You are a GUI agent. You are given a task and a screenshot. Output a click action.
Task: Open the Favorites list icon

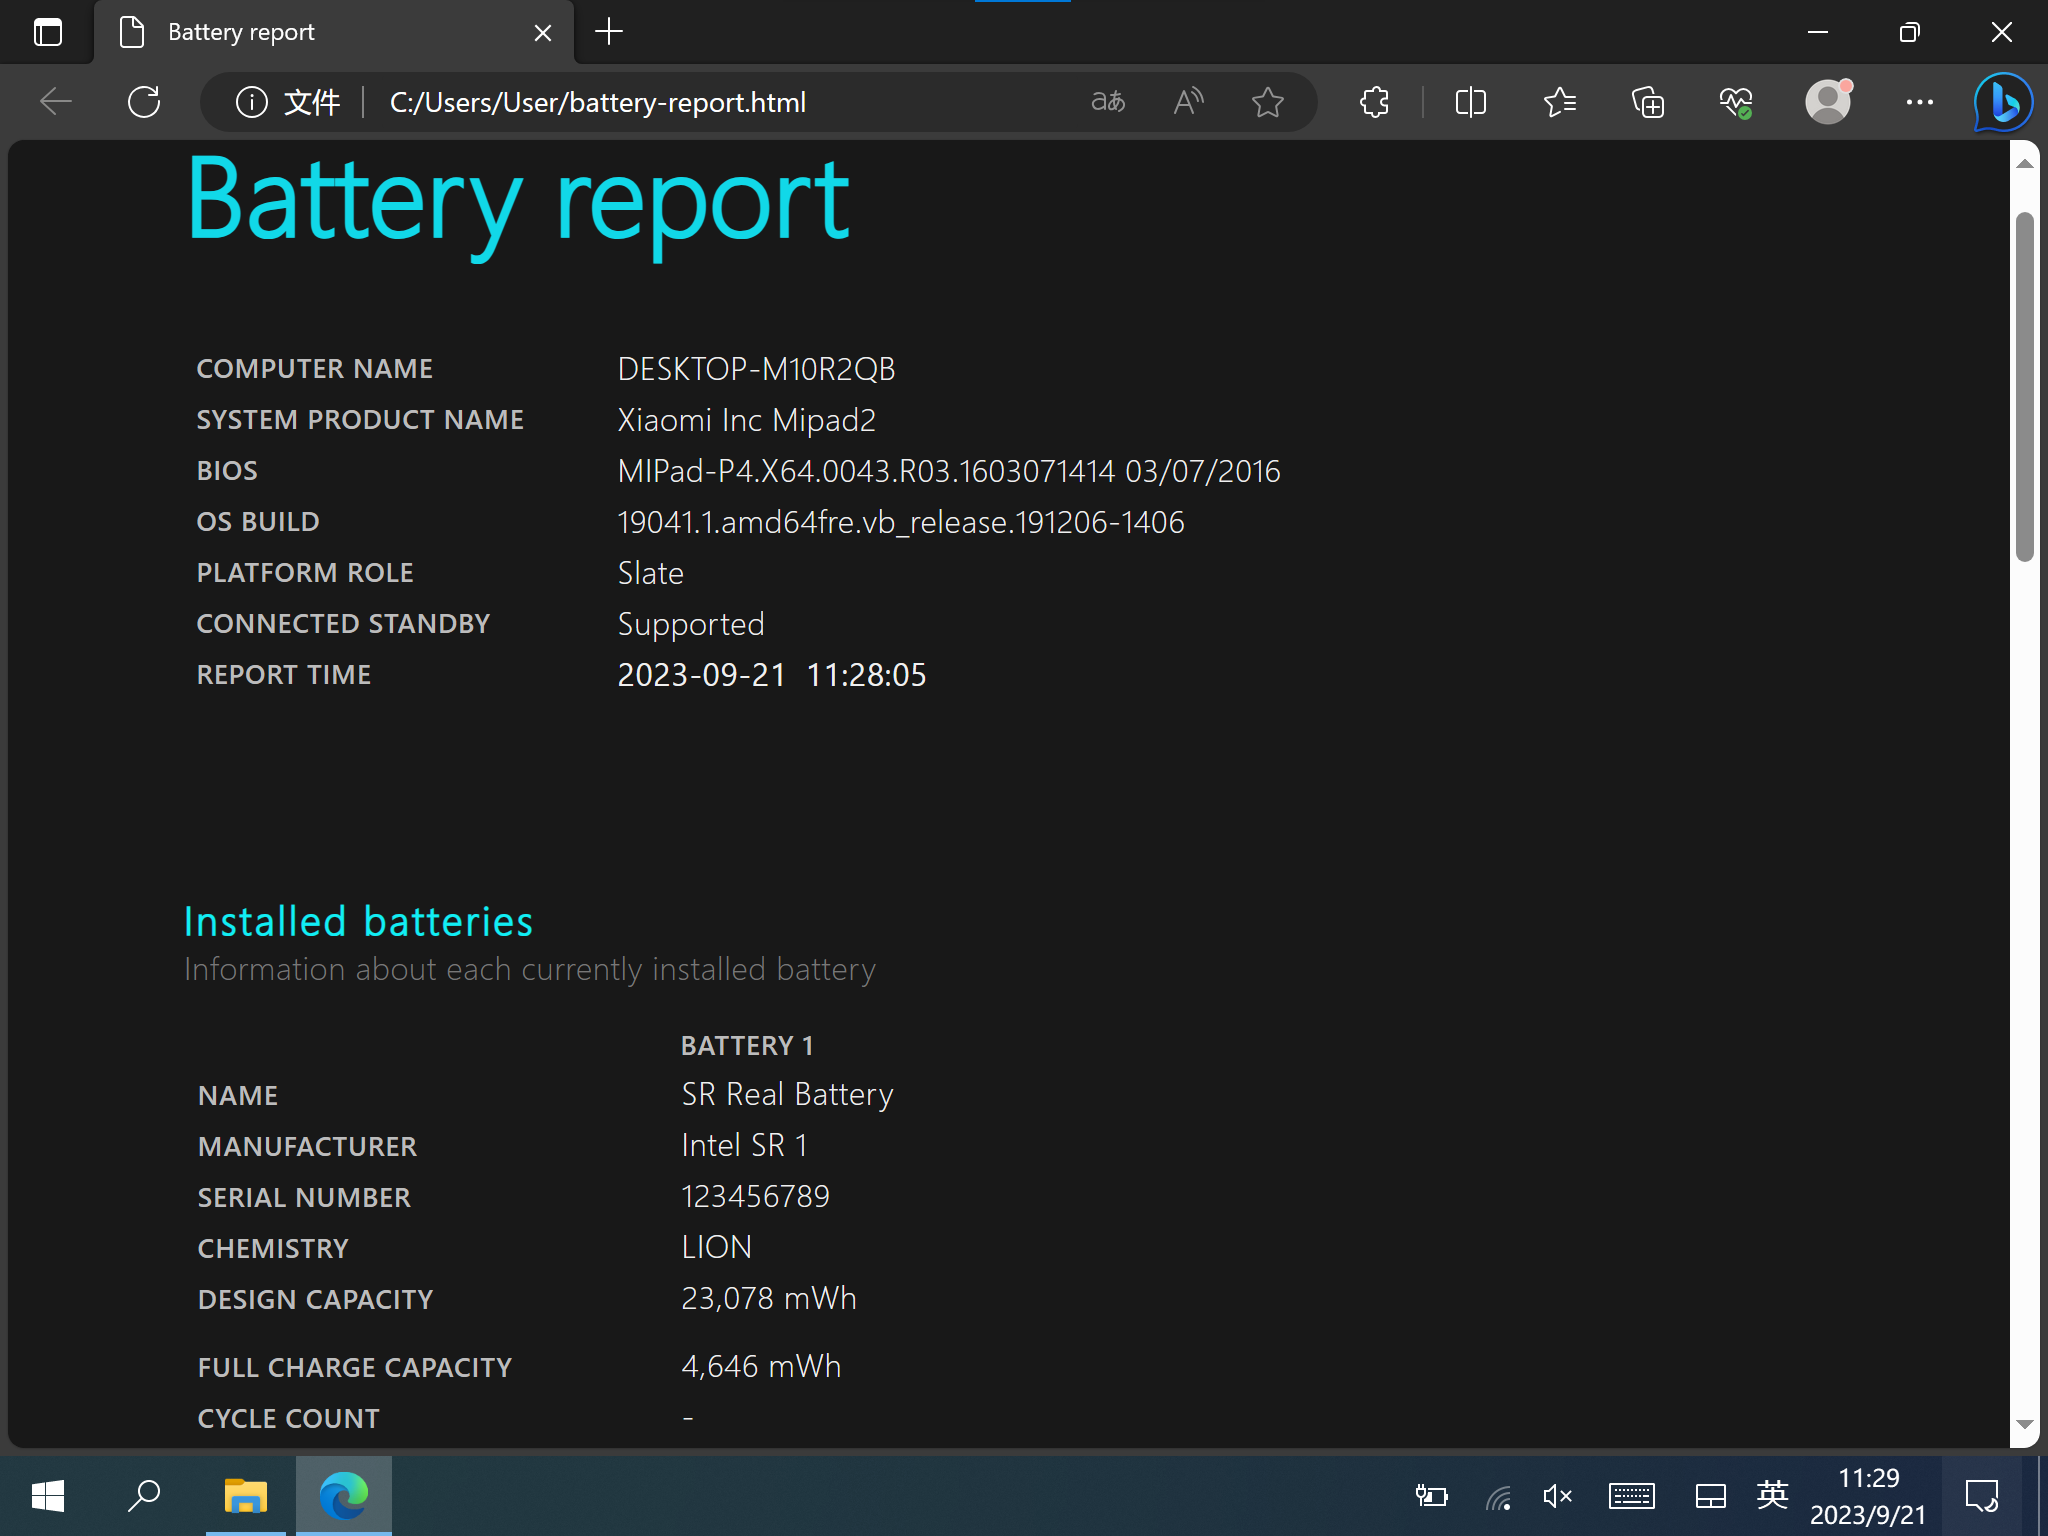click(x=1559, y=101)
